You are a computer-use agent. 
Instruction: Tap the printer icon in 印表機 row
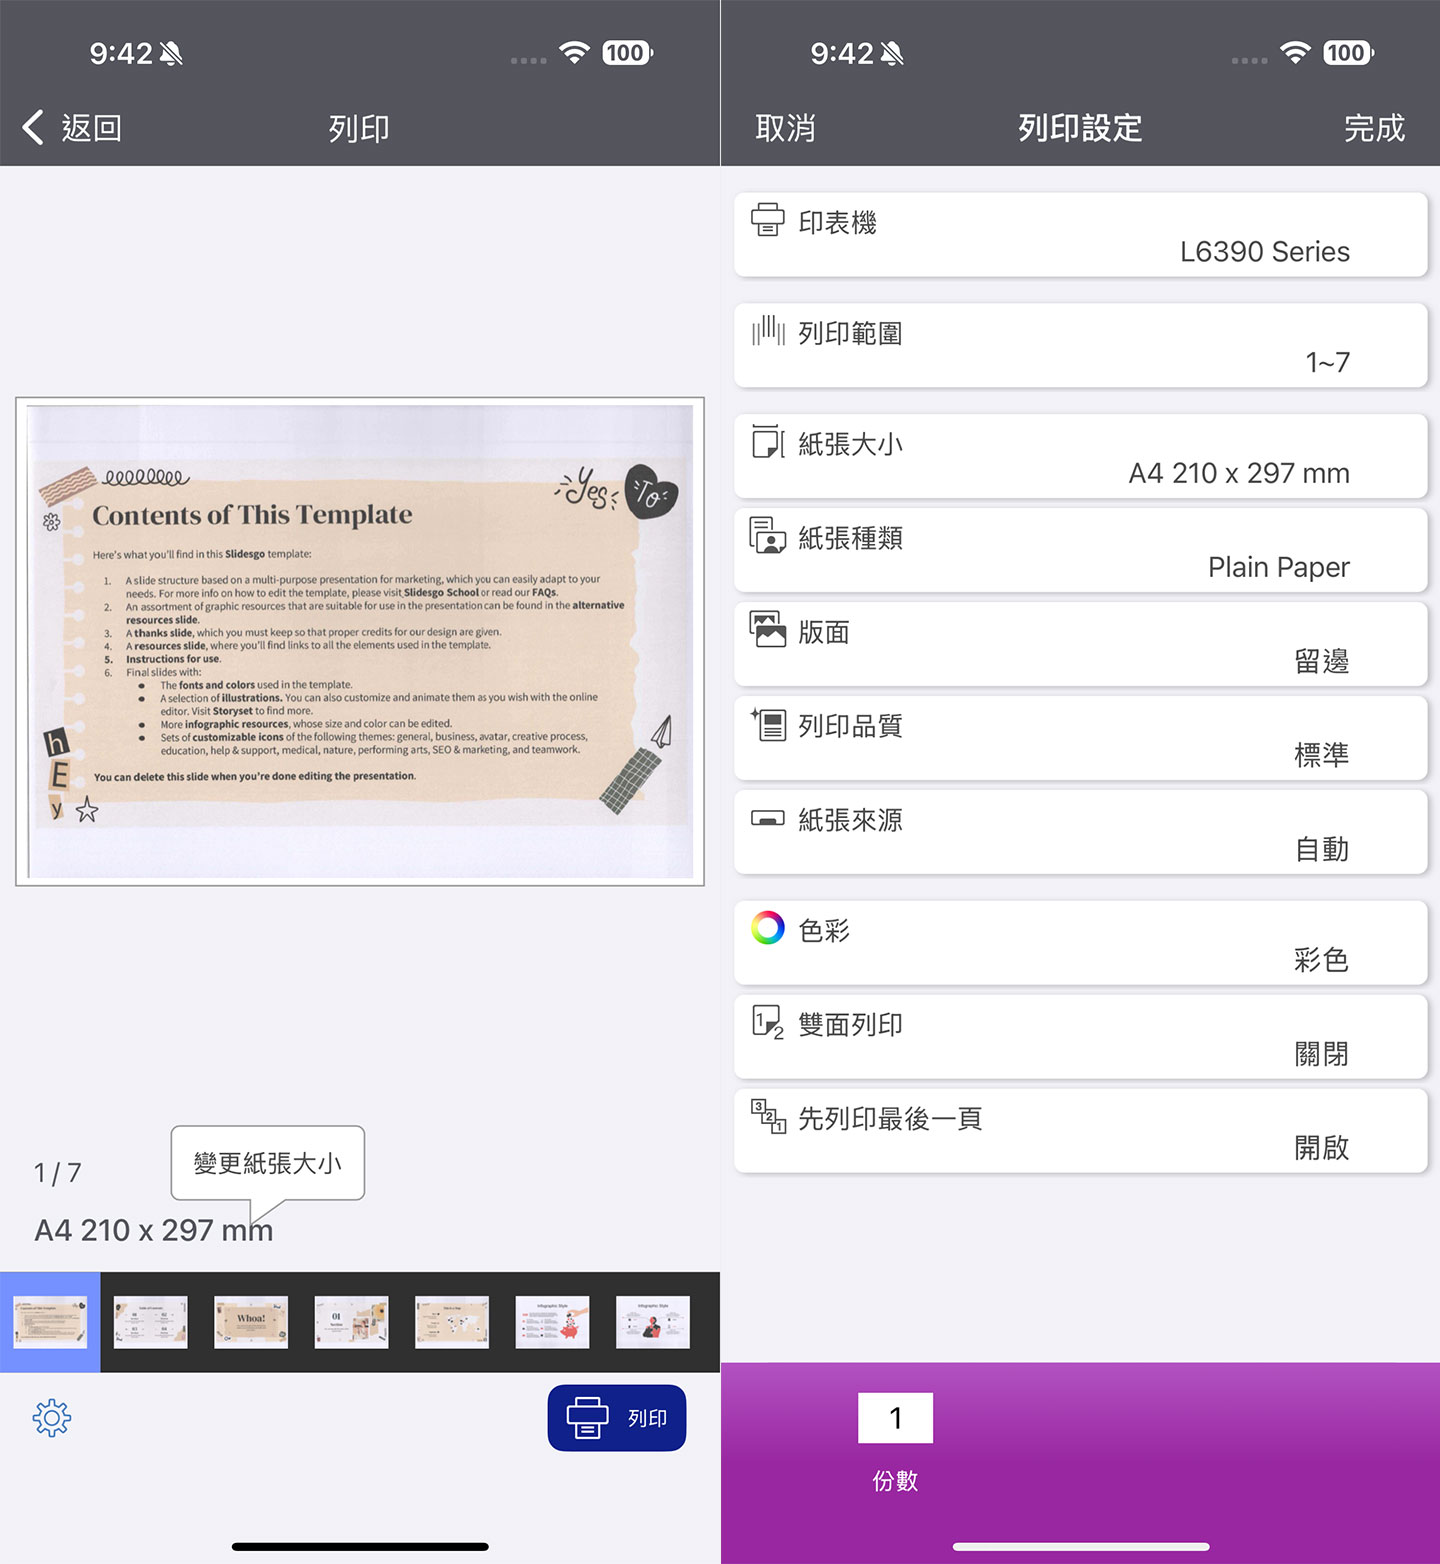[768, 219]
